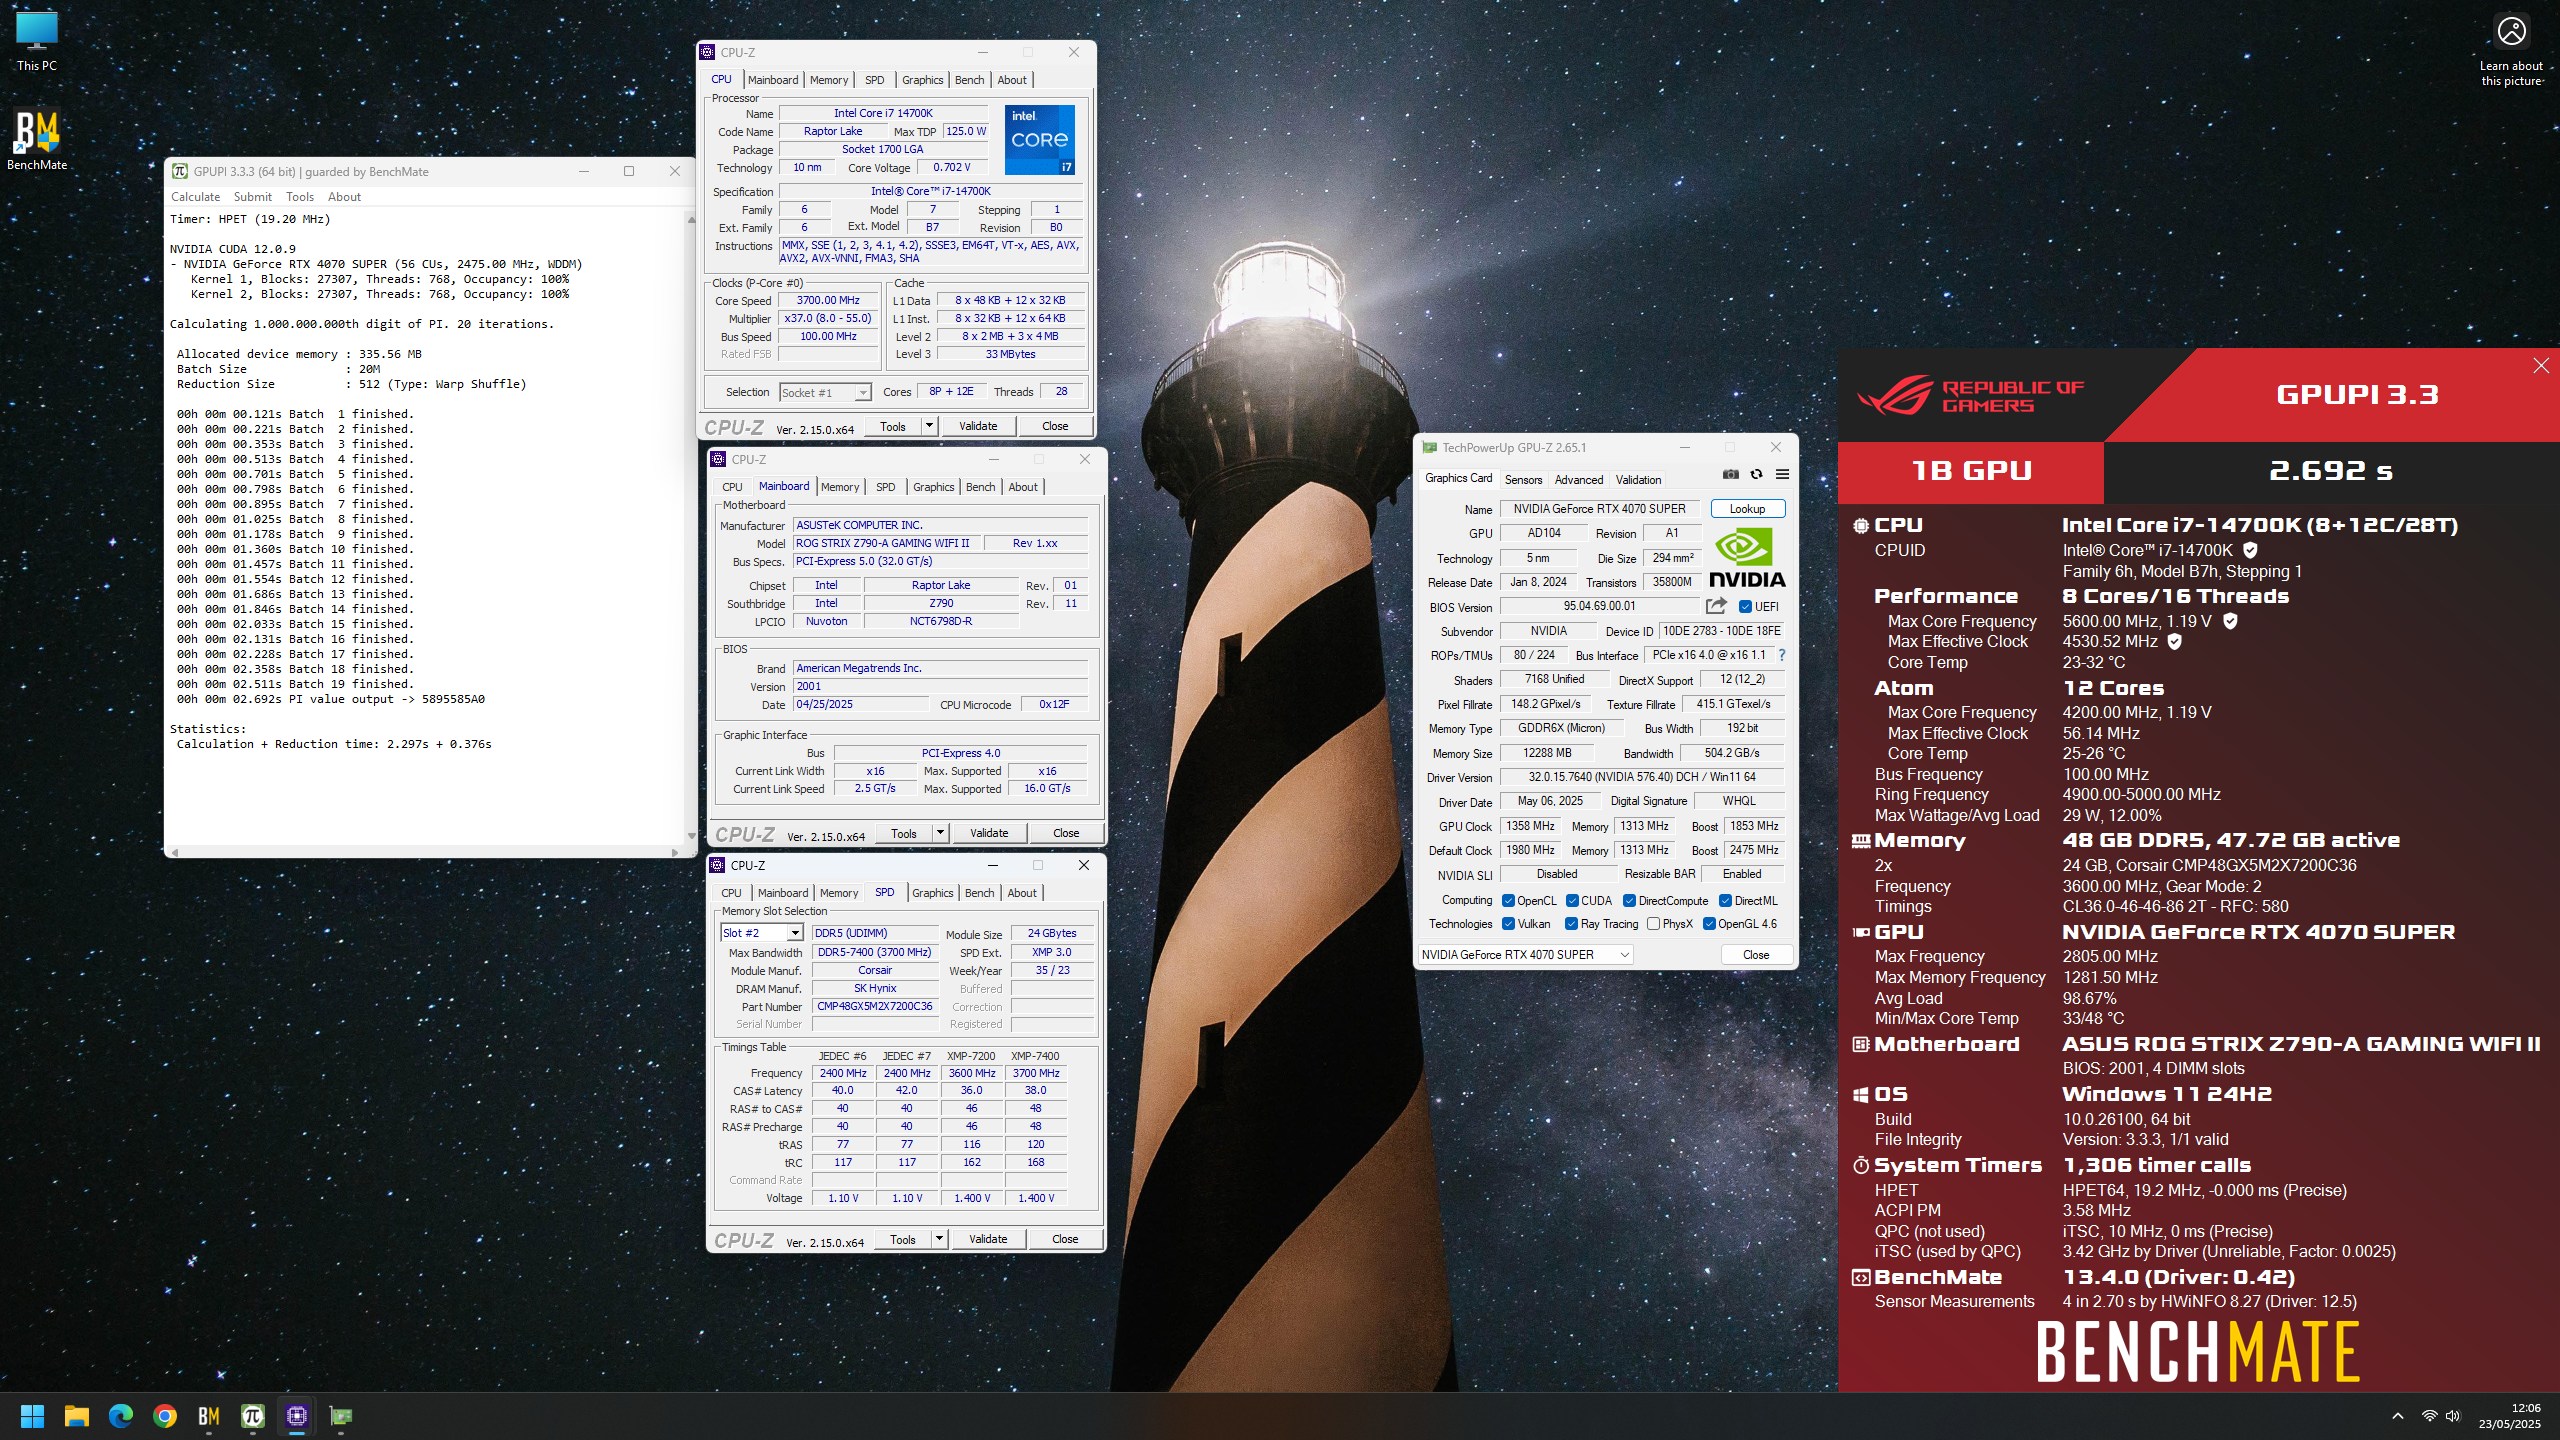Image resolution: width=2560 pixels, height=1440 pixels.
Task: Click the GPU-Z BIOS export share icon
Action: (x=1716, y=606)
